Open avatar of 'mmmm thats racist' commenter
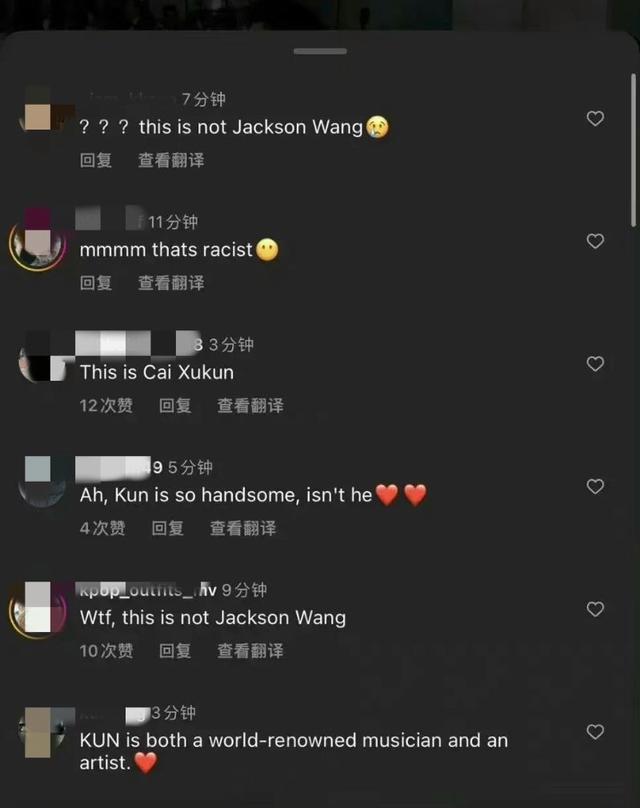Image resolution: width=640 pixels, height=808 pixels. (x=37, y=242)
